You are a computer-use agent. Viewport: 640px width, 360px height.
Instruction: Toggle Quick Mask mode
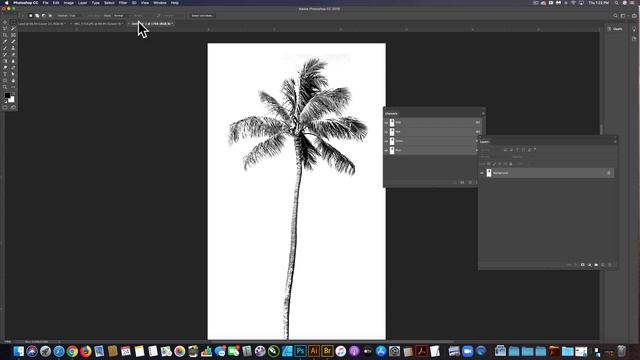click(x=5, y=107)
